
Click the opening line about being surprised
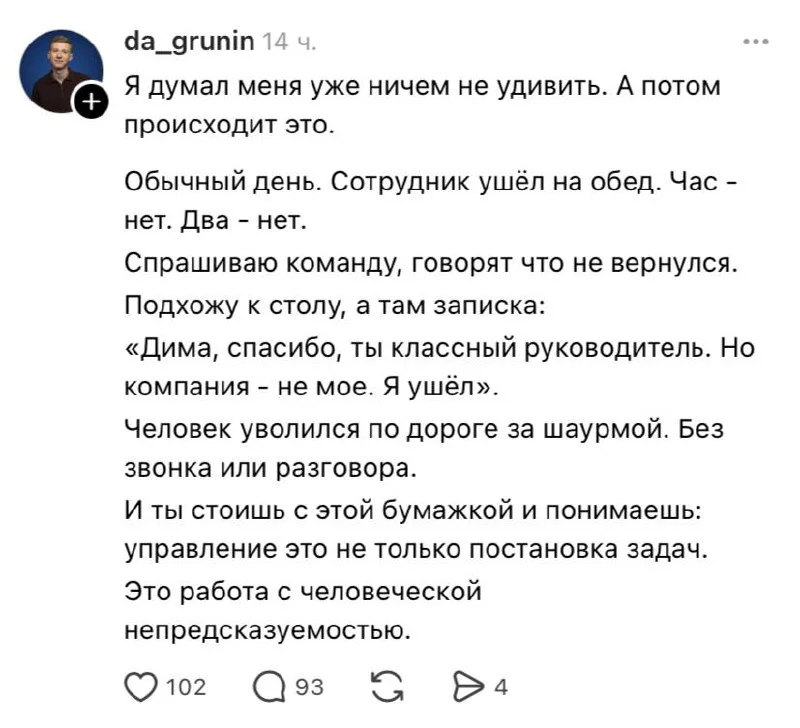click(400, 104)
